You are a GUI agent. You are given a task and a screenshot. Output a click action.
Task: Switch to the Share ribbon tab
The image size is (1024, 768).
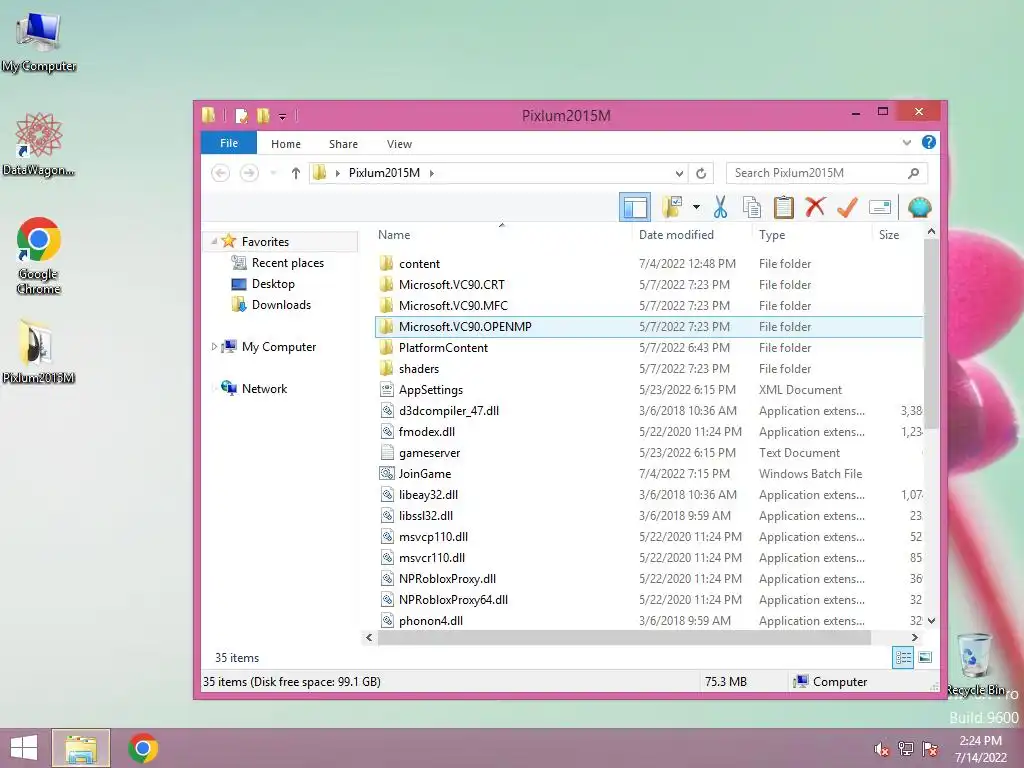[343, 144]
